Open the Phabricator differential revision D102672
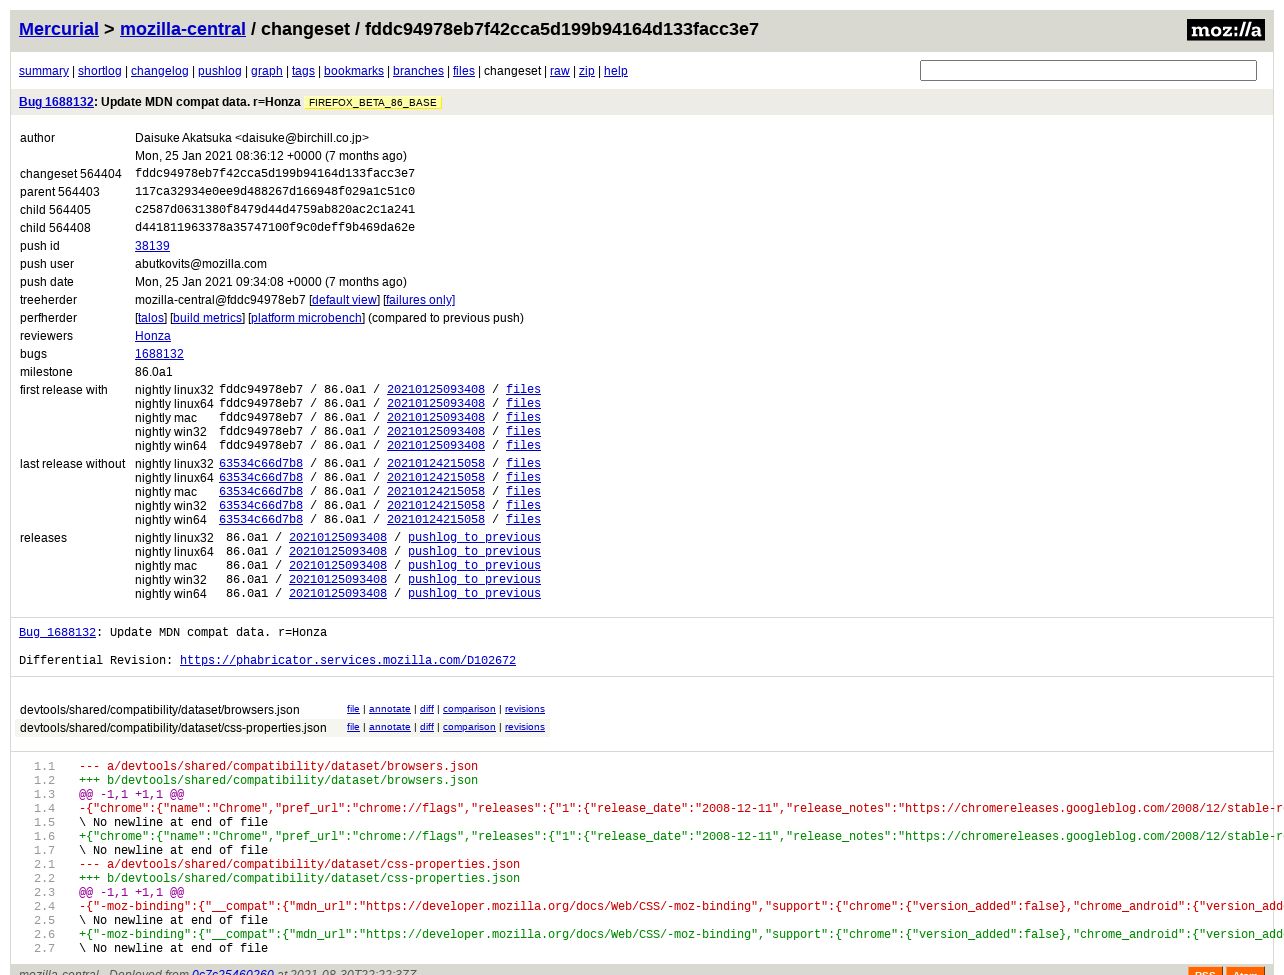Viewport: 1284px width, 975px height. 348,661
